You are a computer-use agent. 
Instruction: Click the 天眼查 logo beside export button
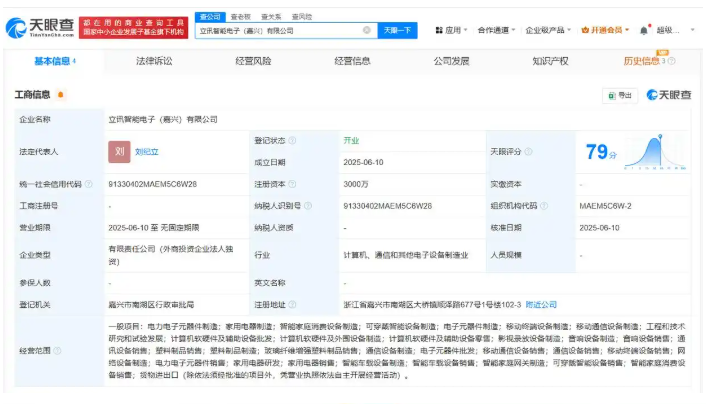(x=669, y=95)
